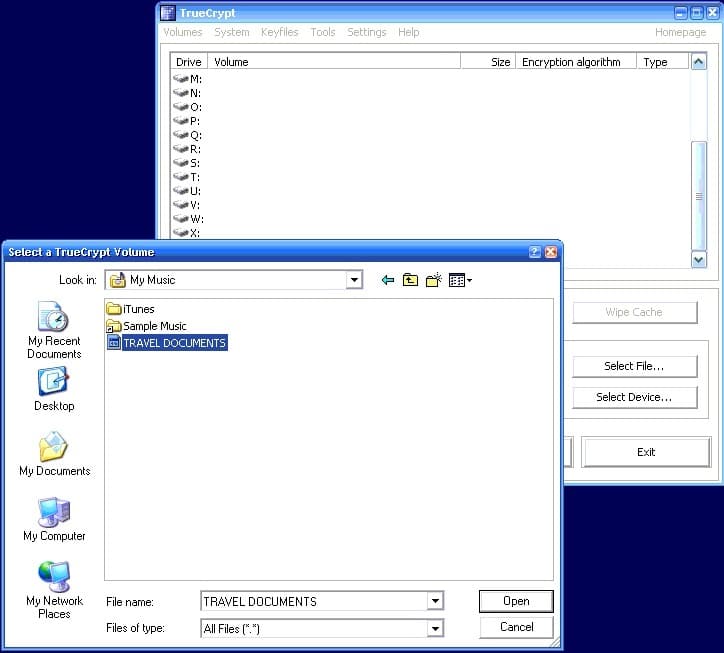Select drive S: in the TrueCrypt list
Viewport: 724px width, 653px height.
coord(187,163)
